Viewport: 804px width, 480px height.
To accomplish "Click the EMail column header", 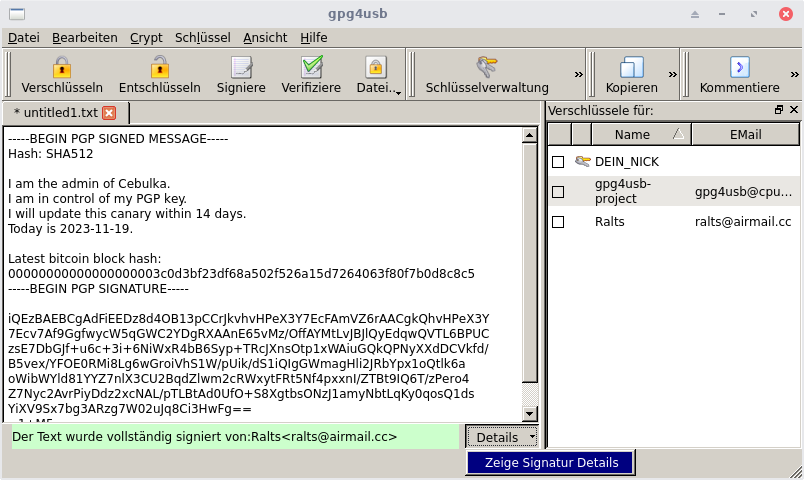I will tap(746, 134).
